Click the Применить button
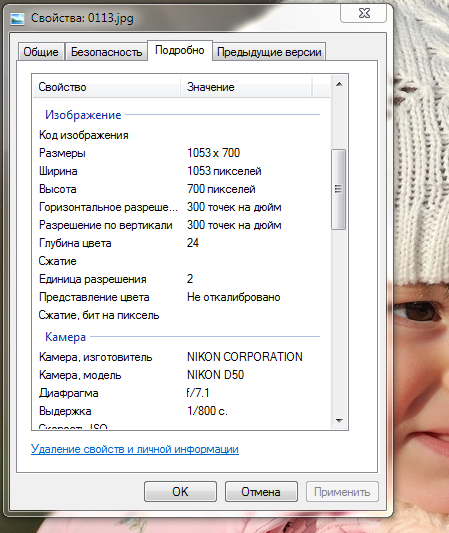The width and height of the screenshot is (449, 533). coord(342,492)
